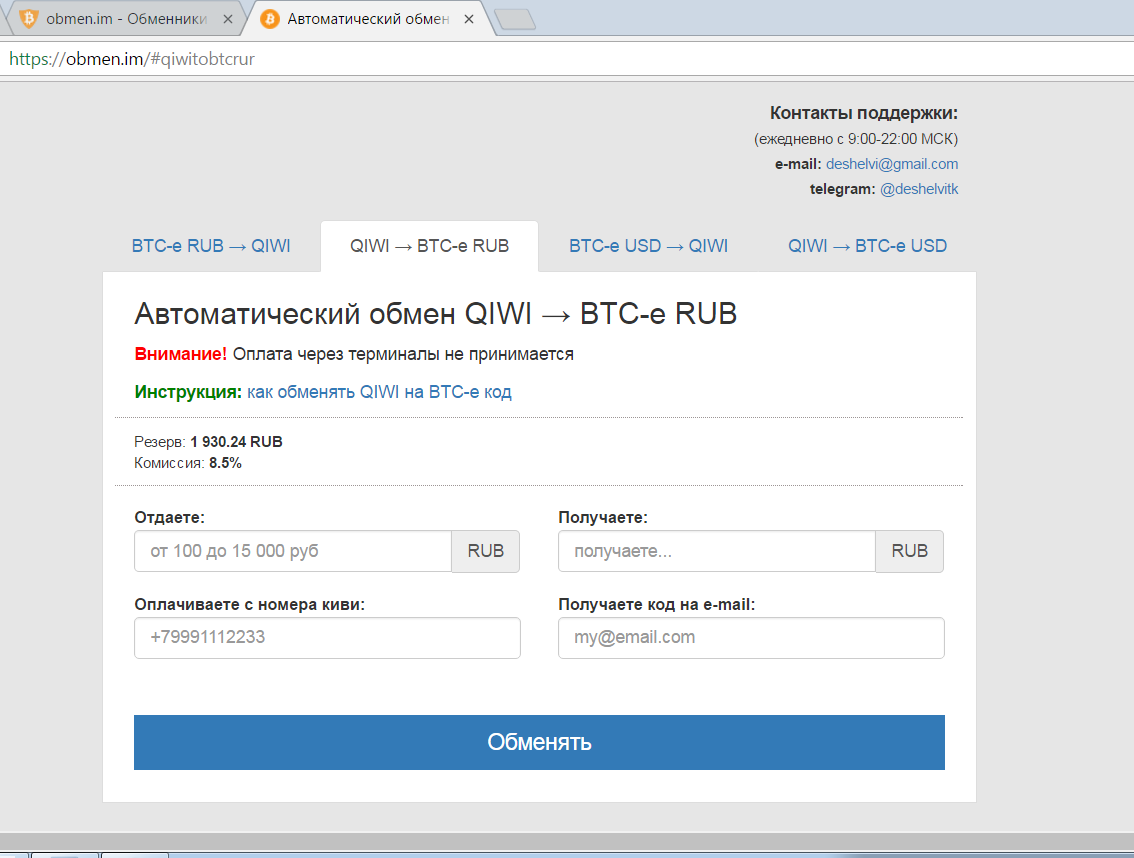Go to the BTC-e USD → QIWI tab

(x=648, y=246)
